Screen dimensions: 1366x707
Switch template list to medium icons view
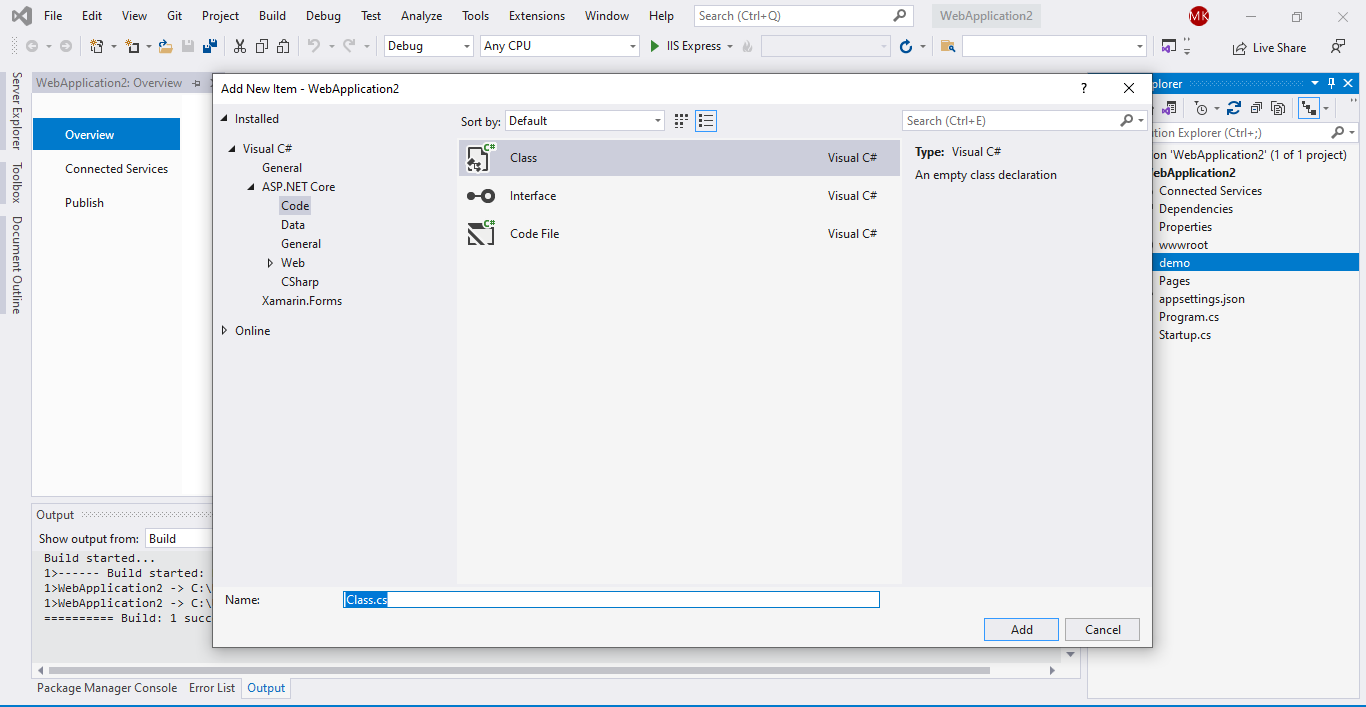pos(681,120)
